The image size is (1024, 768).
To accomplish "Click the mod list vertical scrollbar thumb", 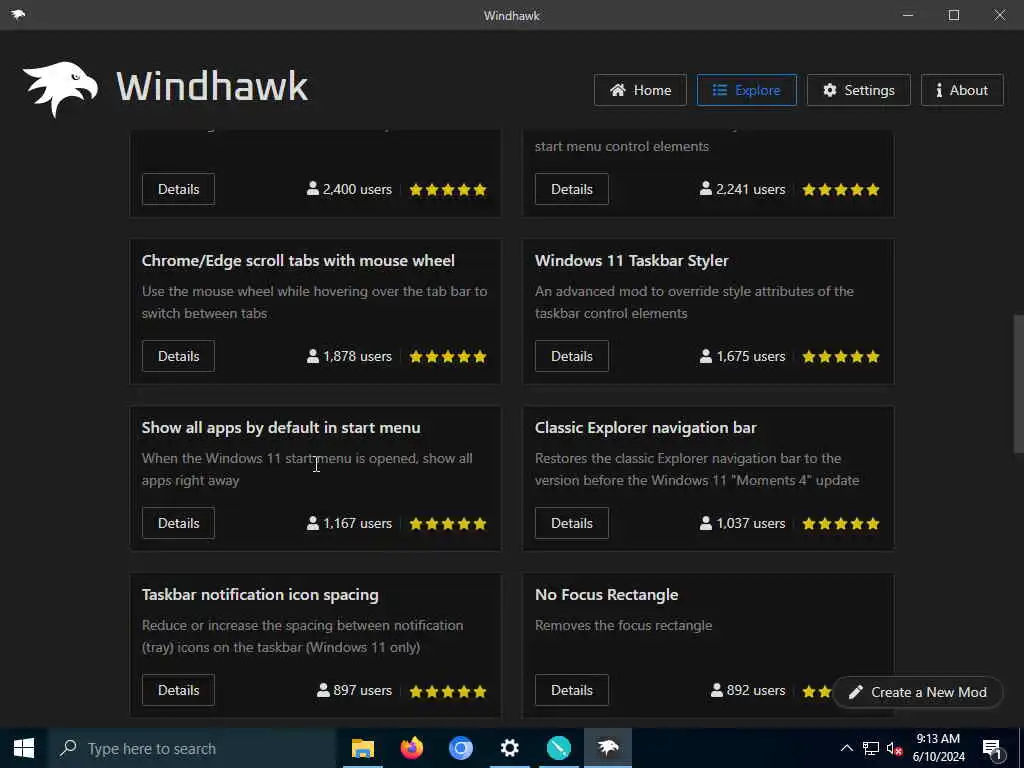I will click(1018, 384).
